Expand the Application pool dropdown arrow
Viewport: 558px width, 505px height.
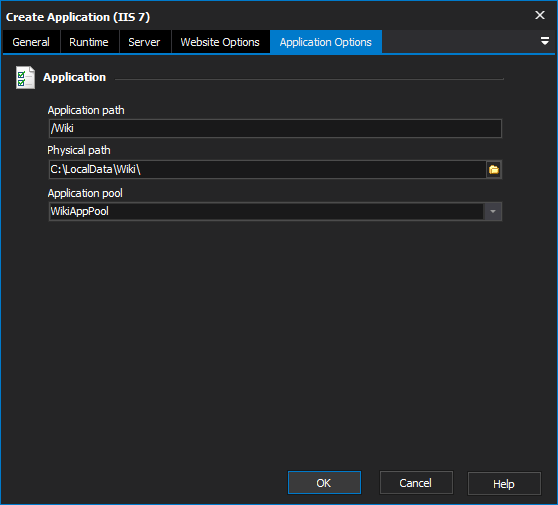coord(493,211)
